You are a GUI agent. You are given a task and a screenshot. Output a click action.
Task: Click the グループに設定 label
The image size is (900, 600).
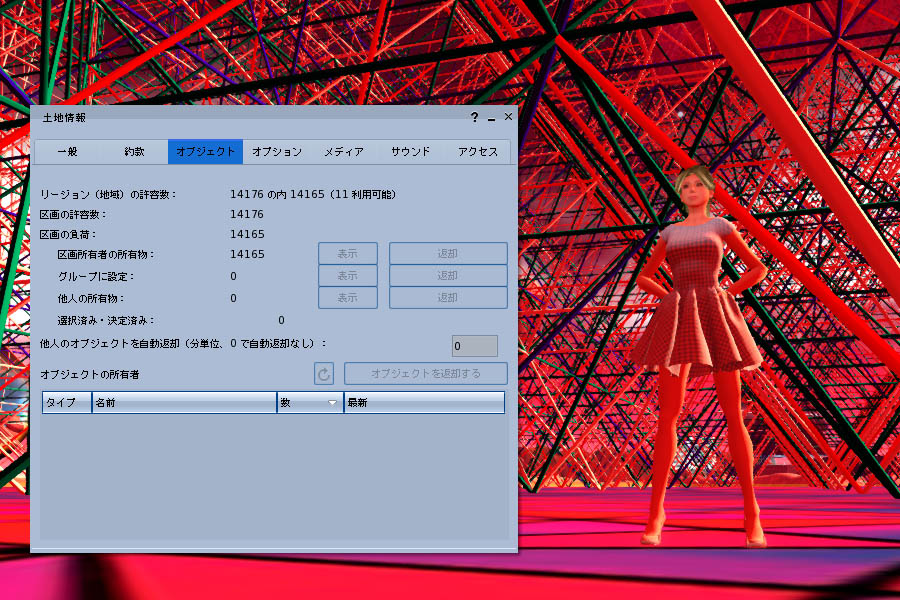pos(96,276)
